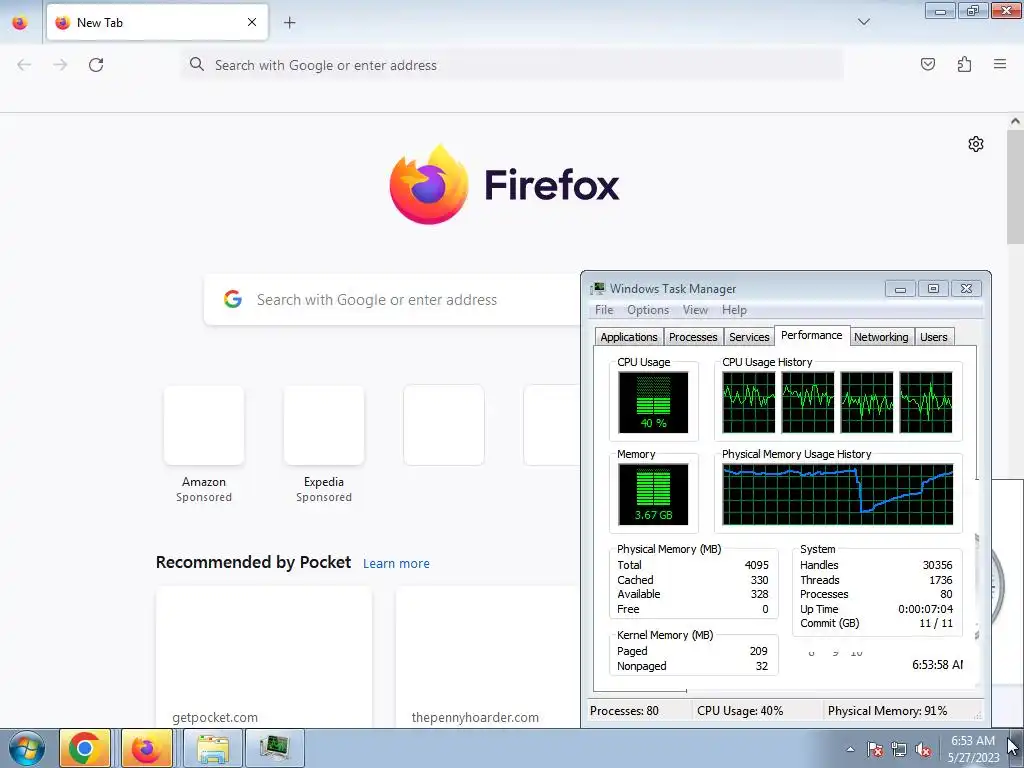Open the thepennyhoarder.com story card
This screenshot has width=1024, height=768.
[487, 656]
